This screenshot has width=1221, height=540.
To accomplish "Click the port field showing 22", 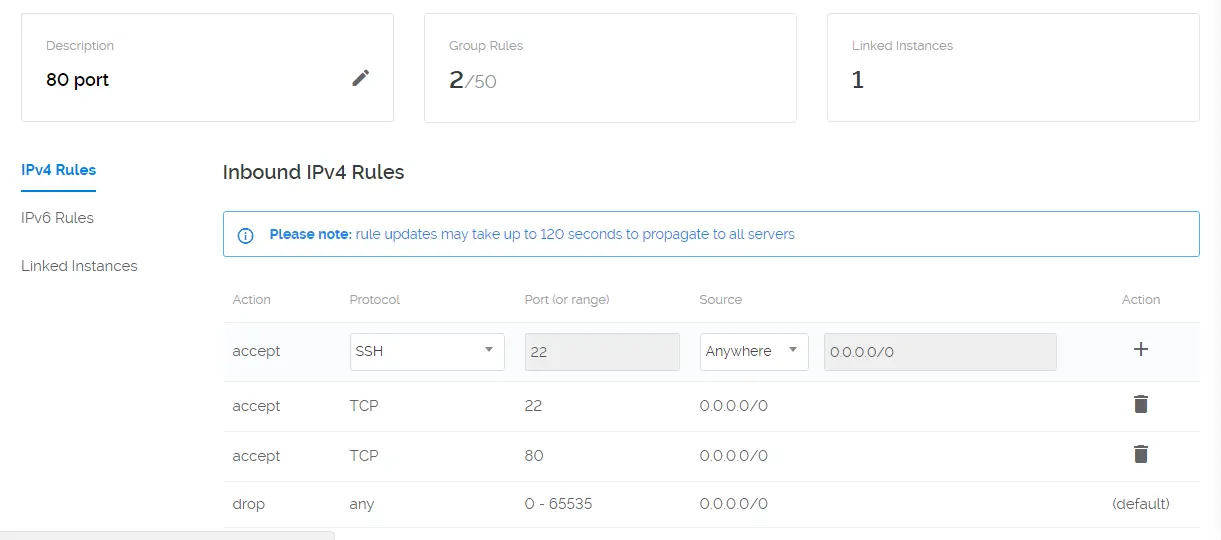I will (602, 352).
